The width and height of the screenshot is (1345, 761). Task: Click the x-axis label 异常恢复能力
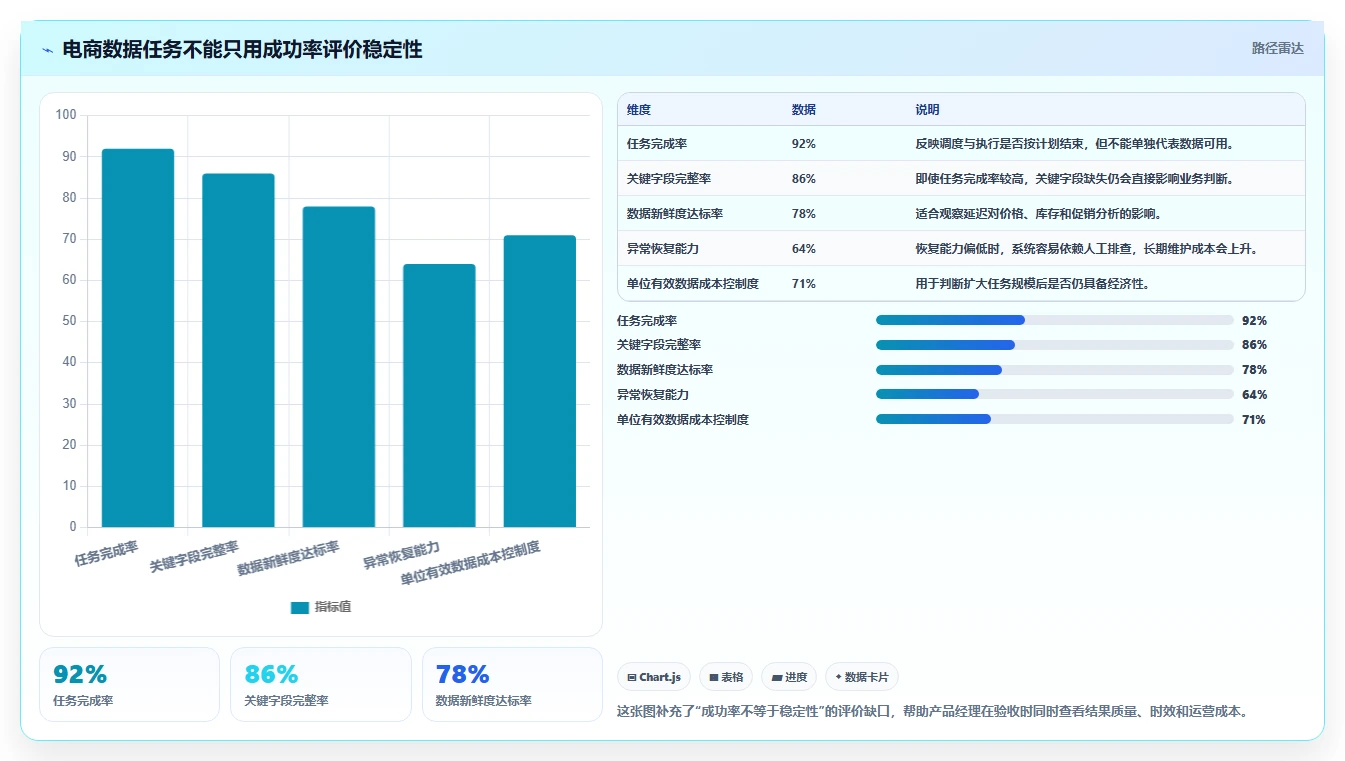coord(401,555)
